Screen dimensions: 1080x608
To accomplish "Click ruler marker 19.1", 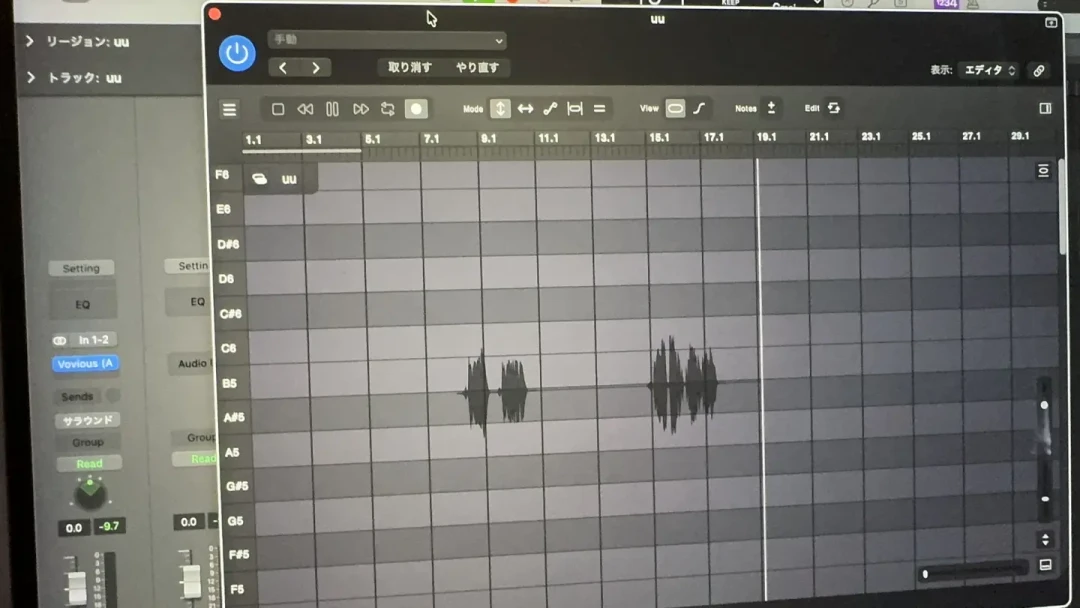I will [x=766, y=137].
